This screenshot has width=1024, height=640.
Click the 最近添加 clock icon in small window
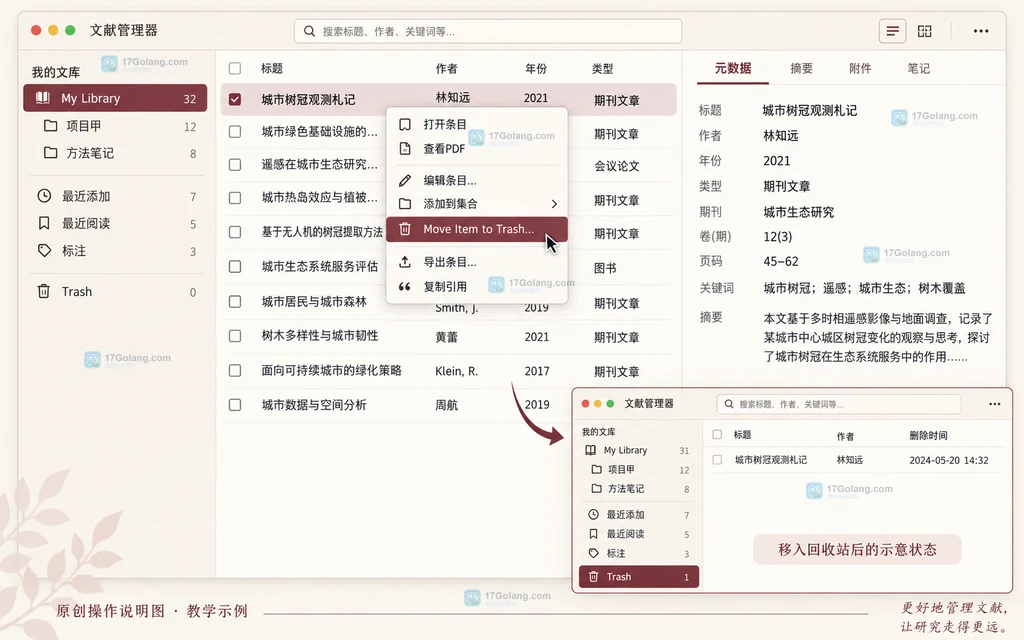click(x=594, y=514)
